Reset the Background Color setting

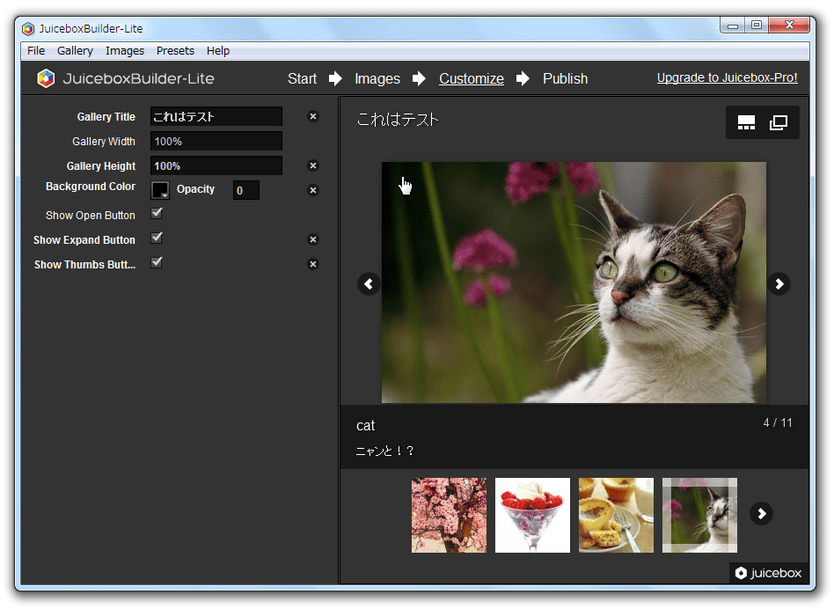point(313,190)
